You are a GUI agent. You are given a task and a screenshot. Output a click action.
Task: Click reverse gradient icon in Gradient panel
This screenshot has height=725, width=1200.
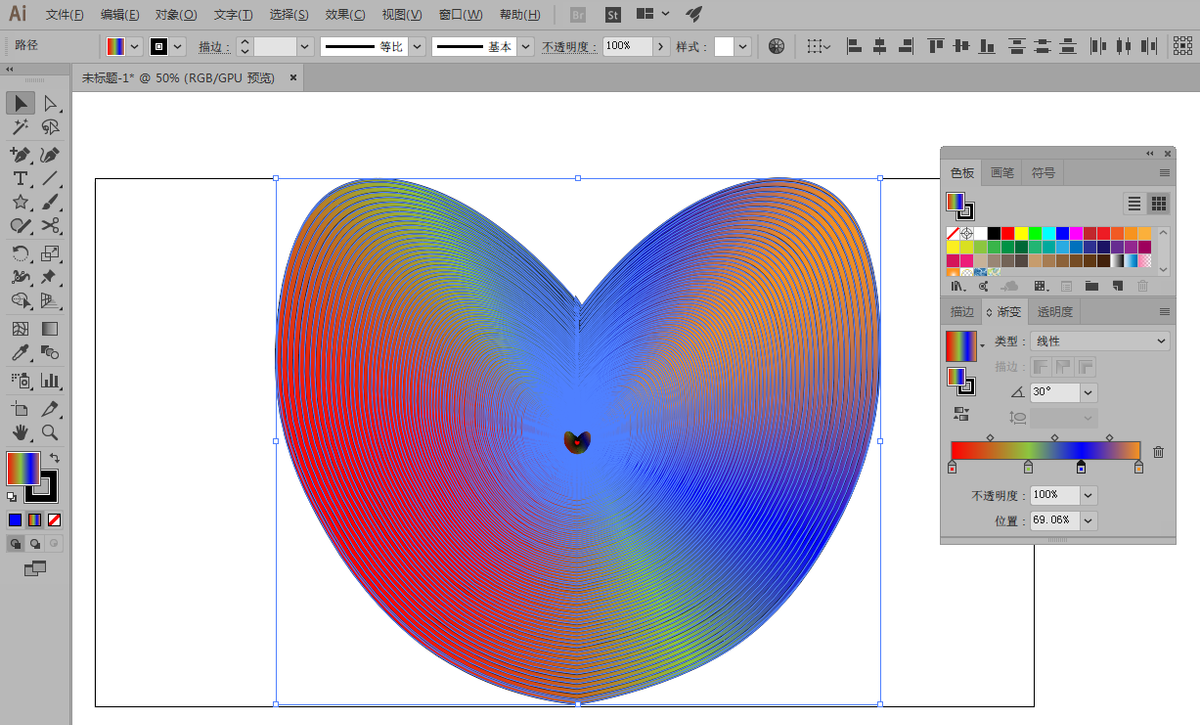coord(962,412)
